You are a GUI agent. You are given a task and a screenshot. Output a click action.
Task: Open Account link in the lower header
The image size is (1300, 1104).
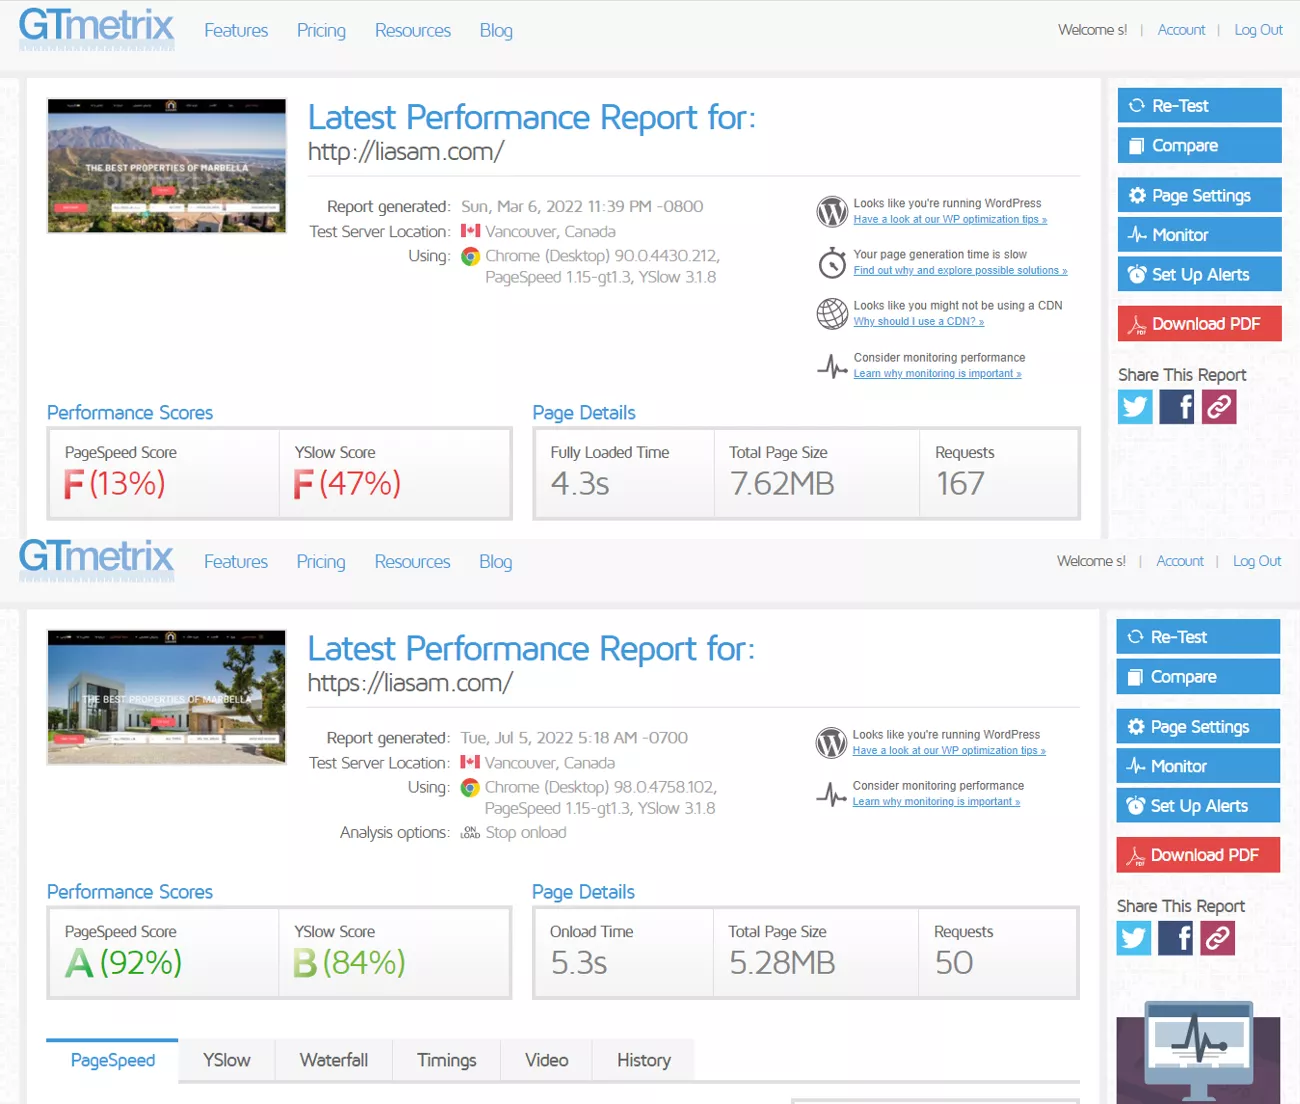[1180, 561]
